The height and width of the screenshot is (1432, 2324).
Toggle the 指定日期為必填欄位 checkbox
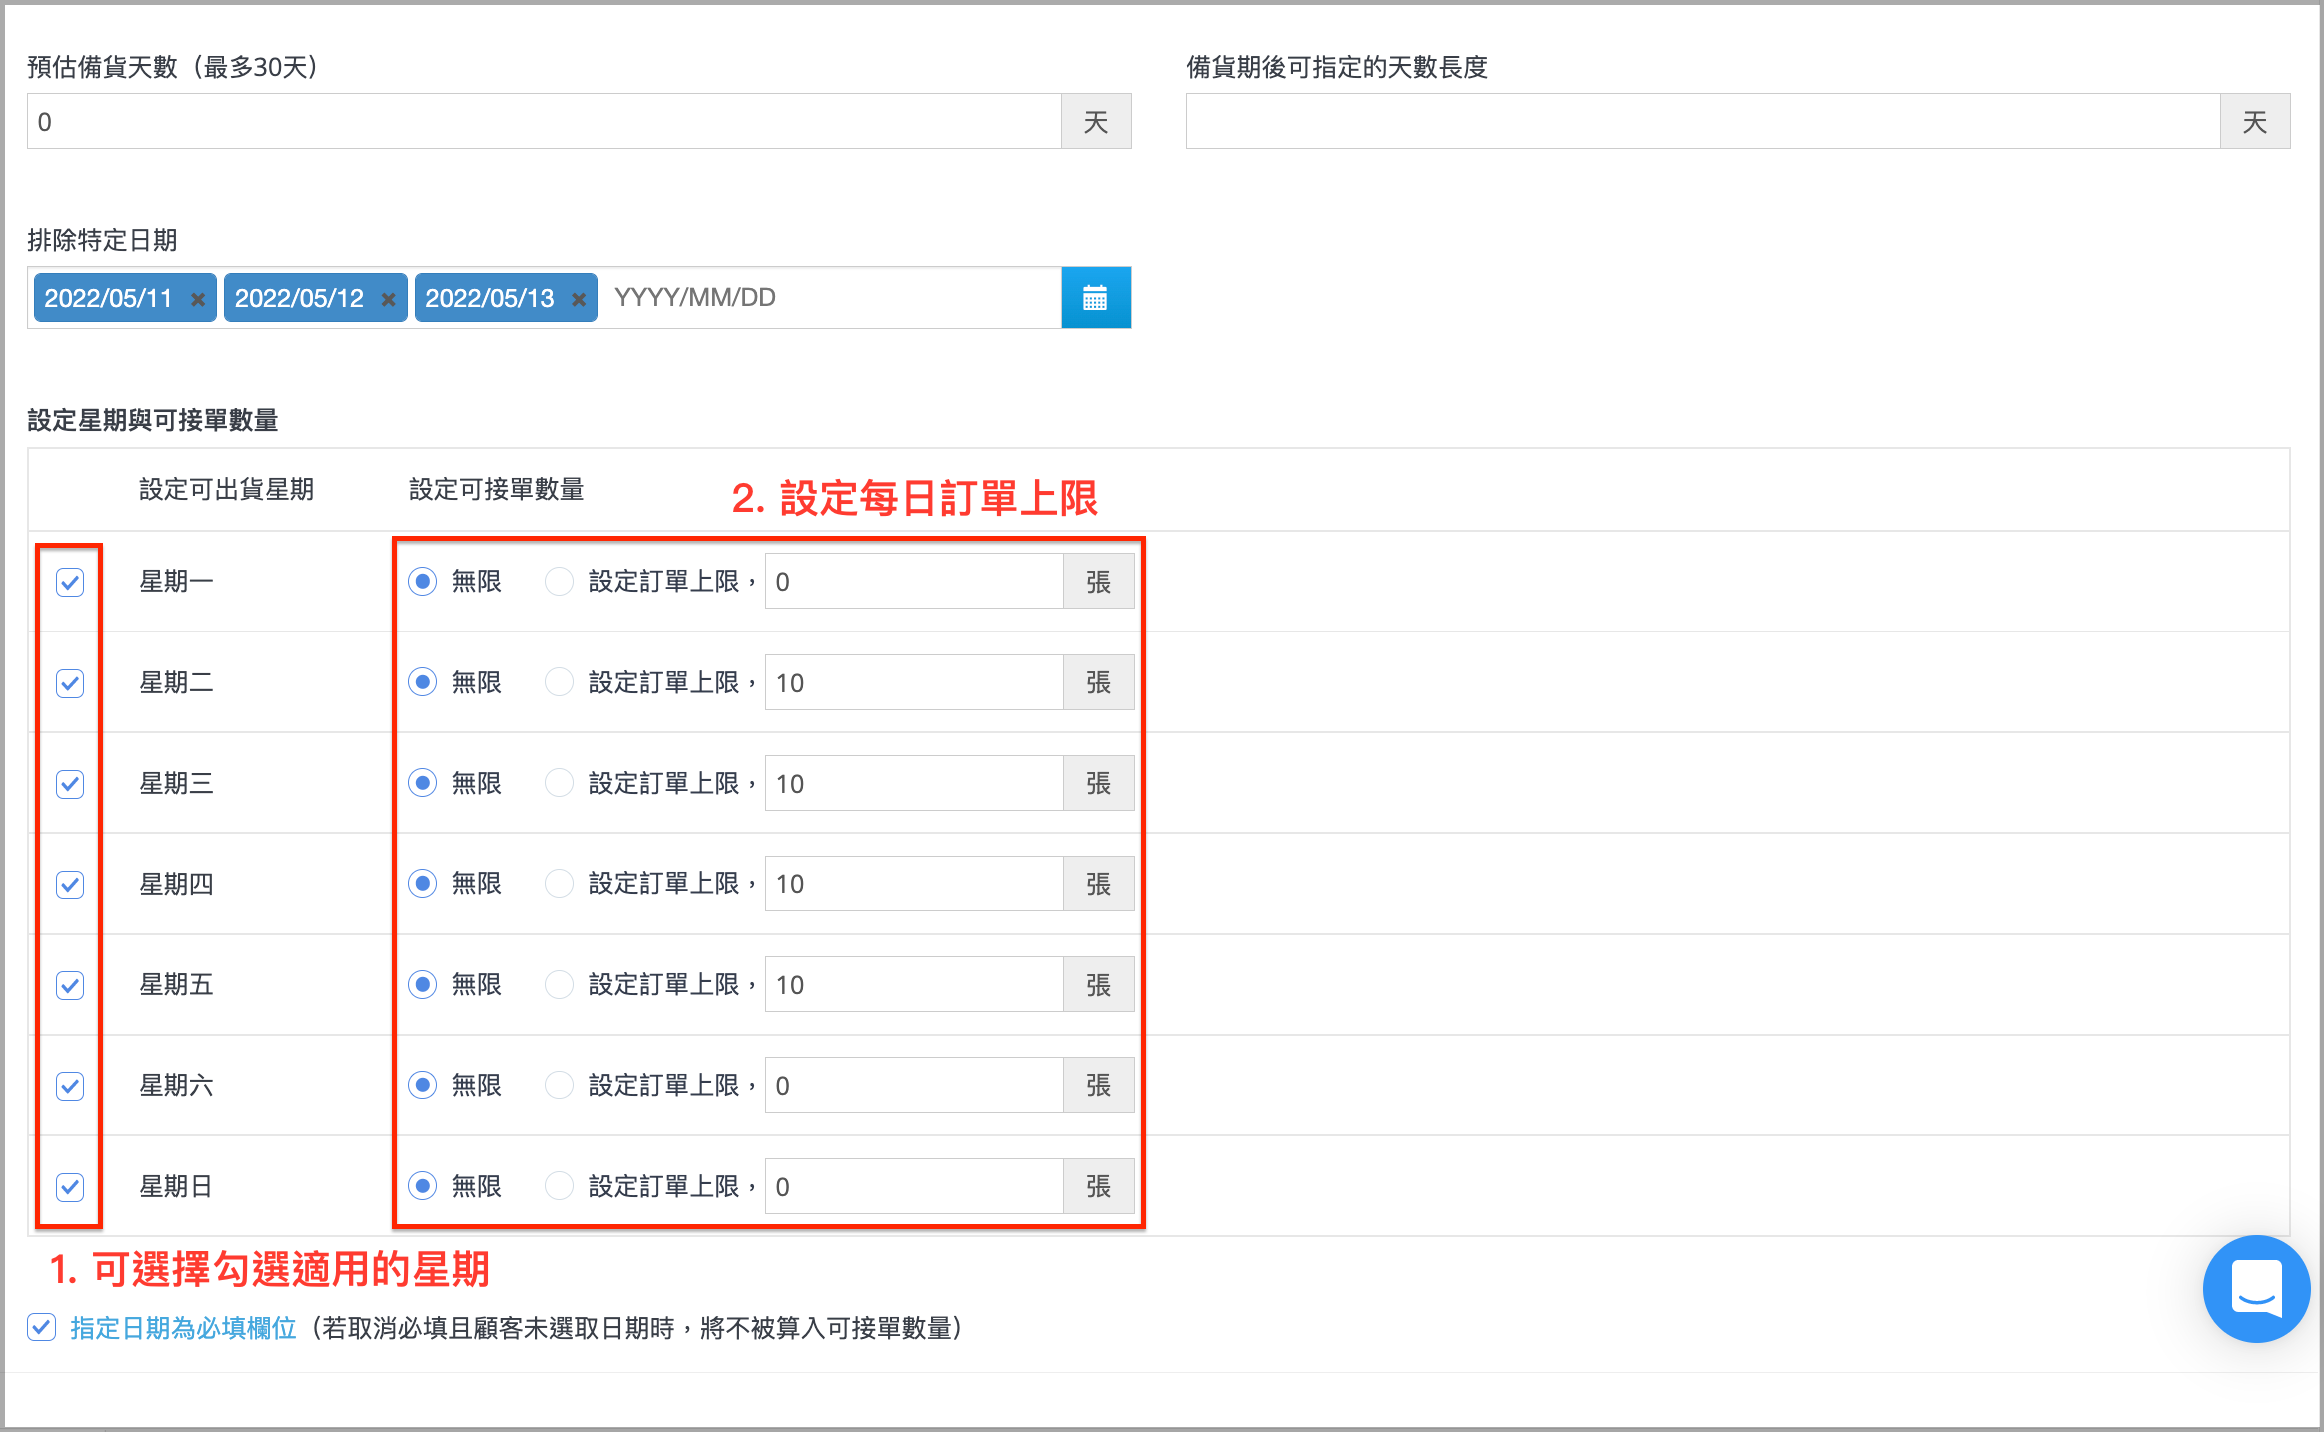click(41, 1327)
